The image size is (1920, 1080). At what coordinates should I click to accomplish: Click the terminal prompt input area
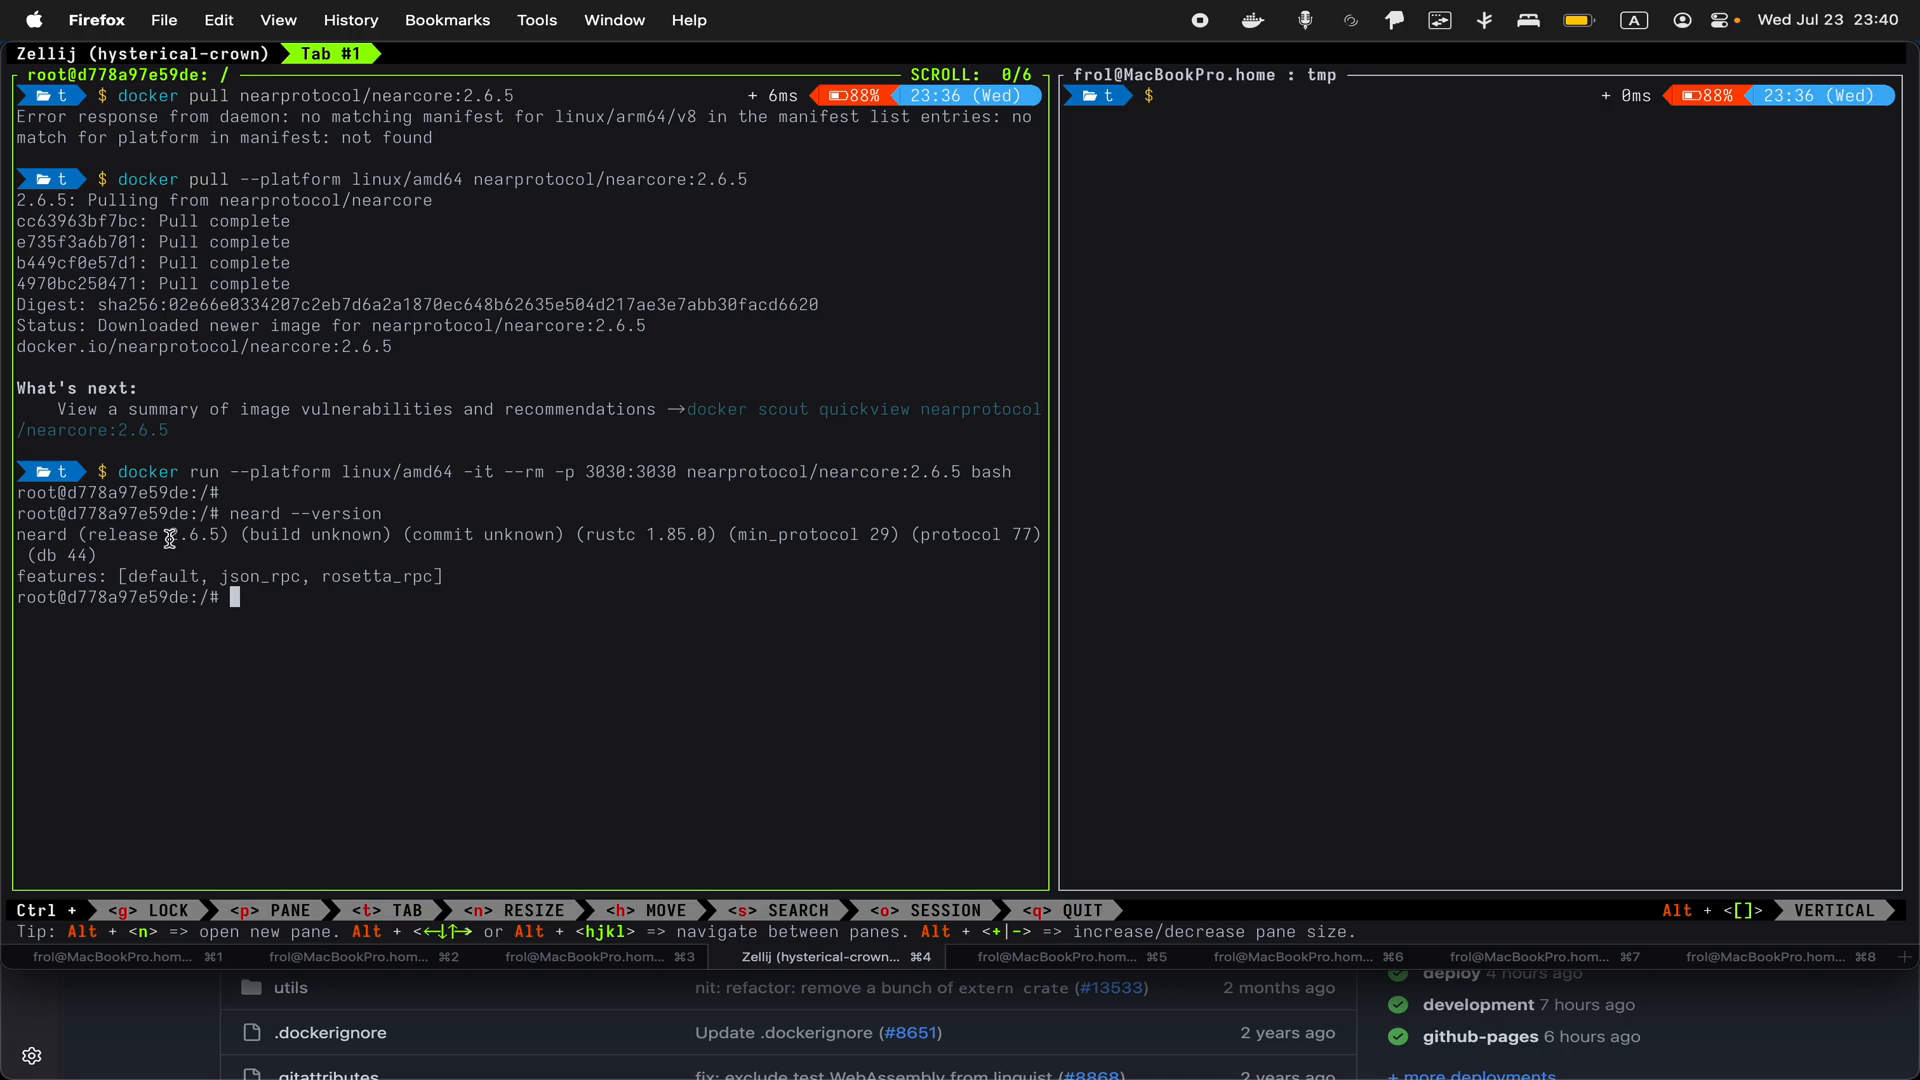237,597
